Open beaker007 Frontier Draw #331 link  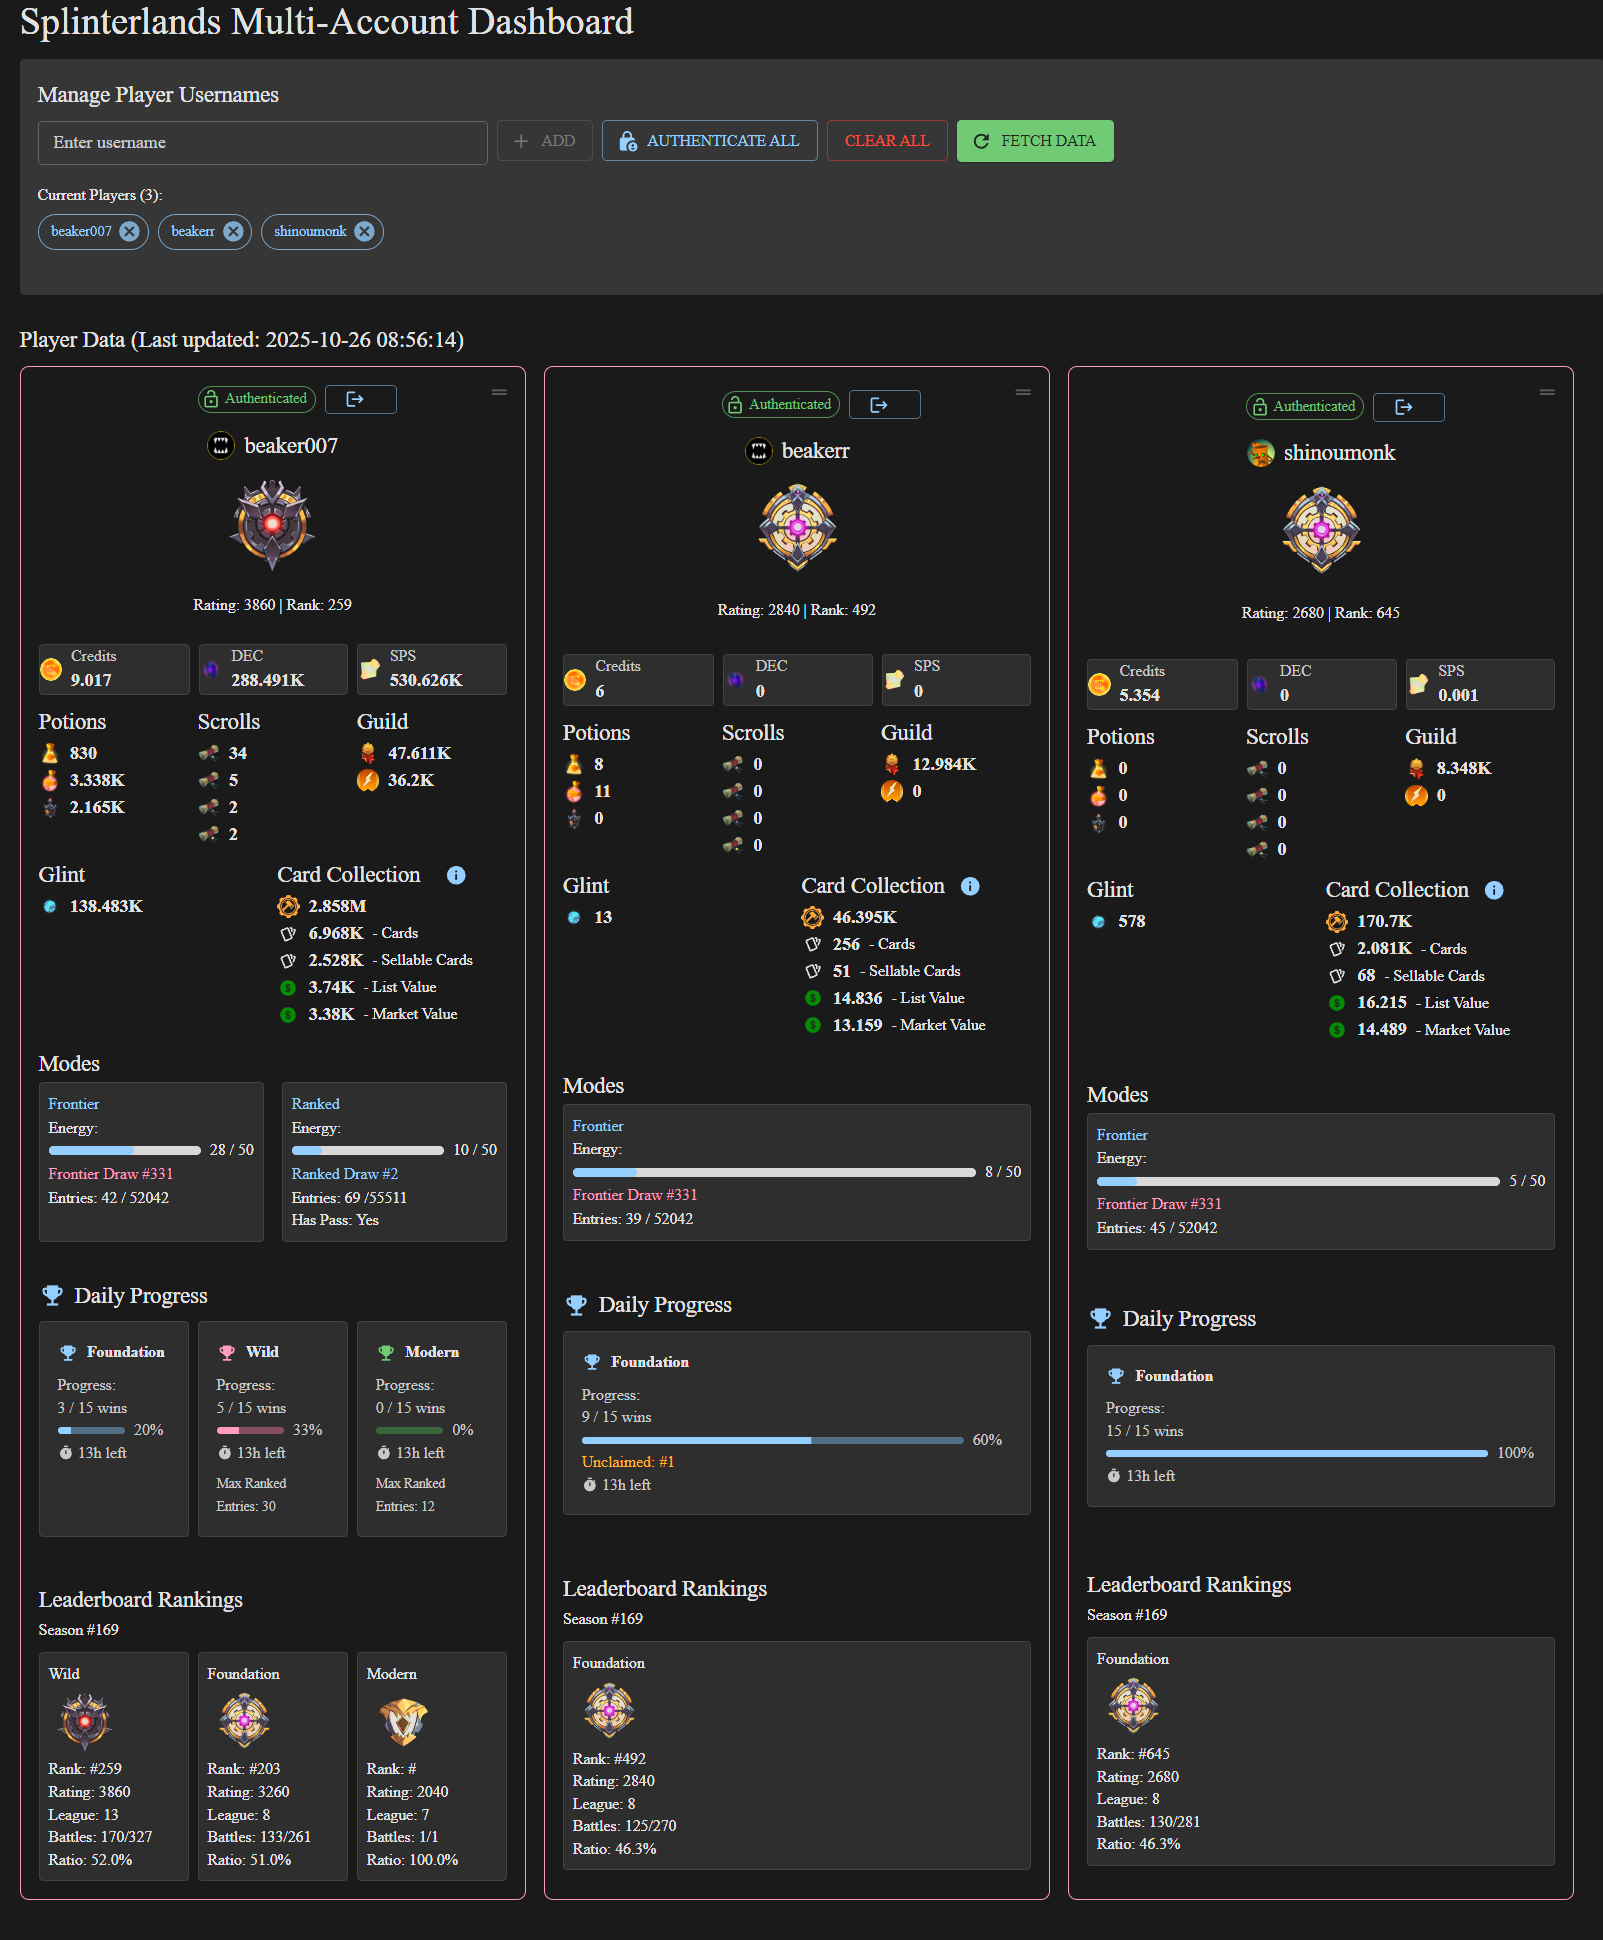coord(110,1174)
